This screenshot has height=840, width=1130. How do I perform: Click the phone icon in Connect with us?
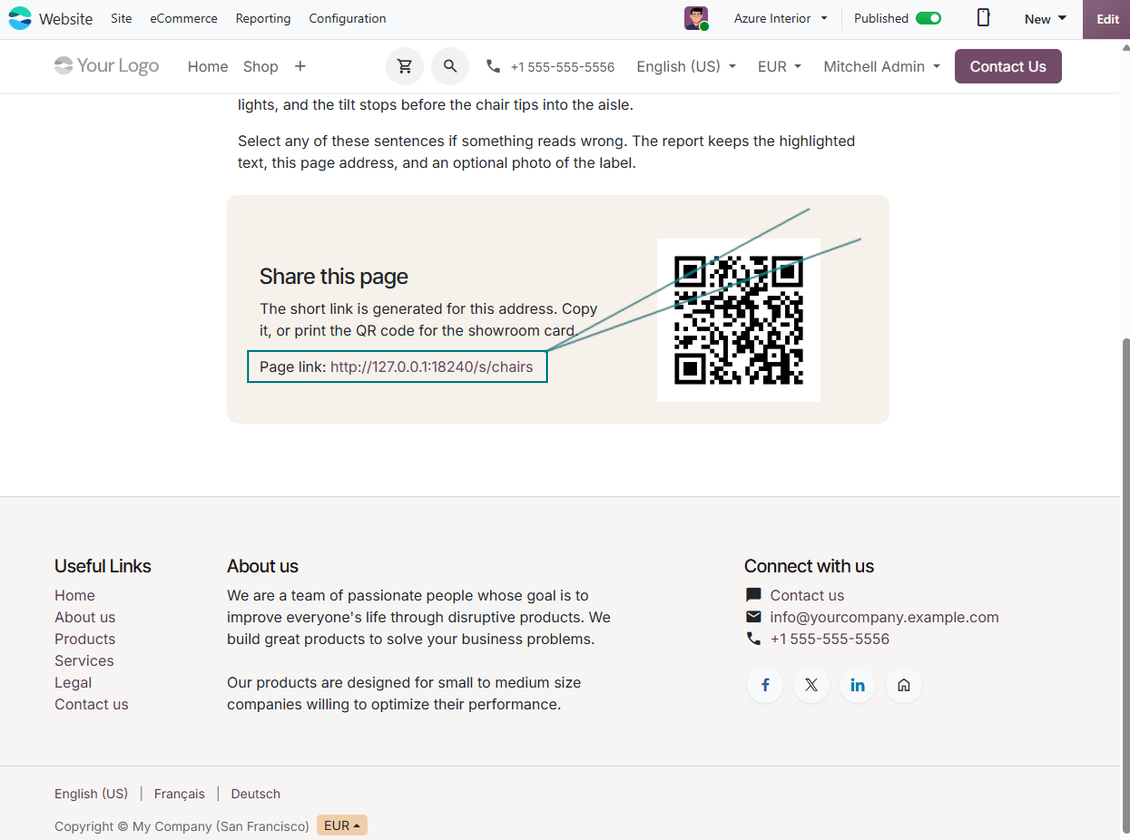click(753, 639)
